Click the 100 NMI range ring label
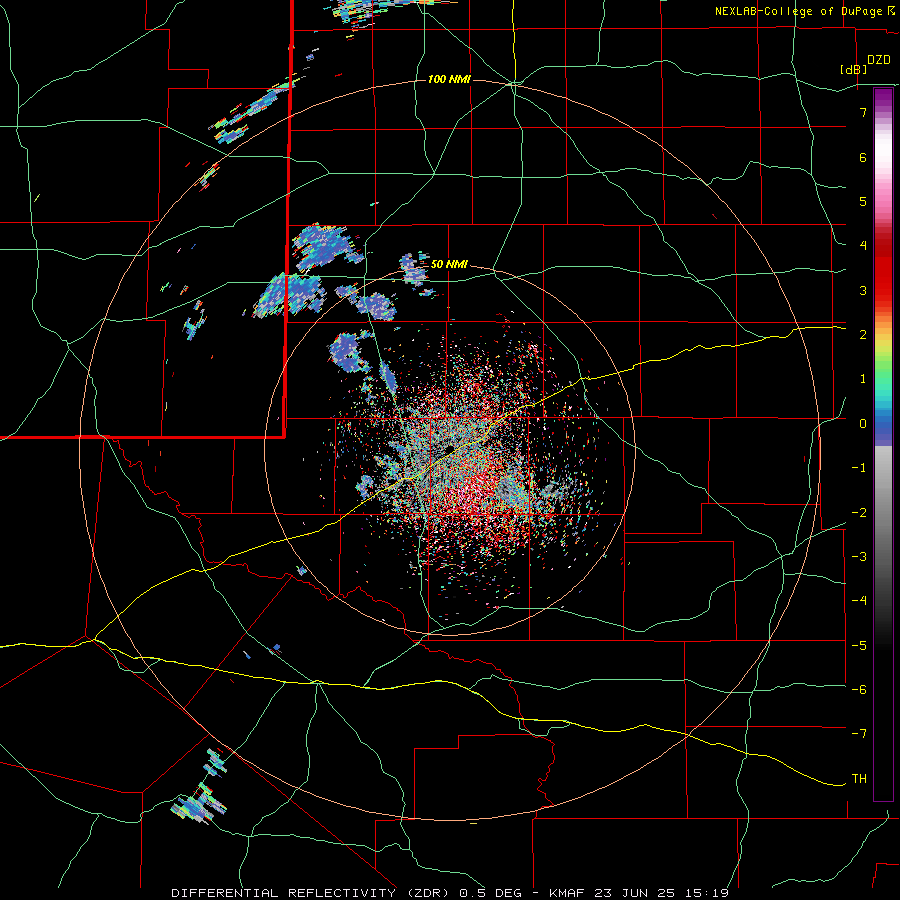 [x=449, y=79]
